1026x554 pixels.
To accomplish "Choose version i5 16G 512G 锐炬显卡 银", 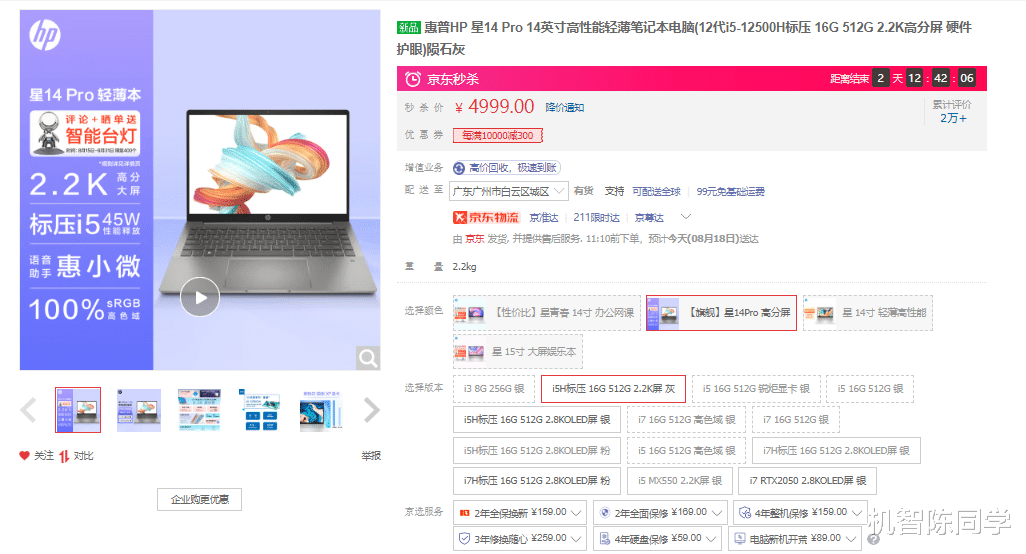I will pos(756,389).
